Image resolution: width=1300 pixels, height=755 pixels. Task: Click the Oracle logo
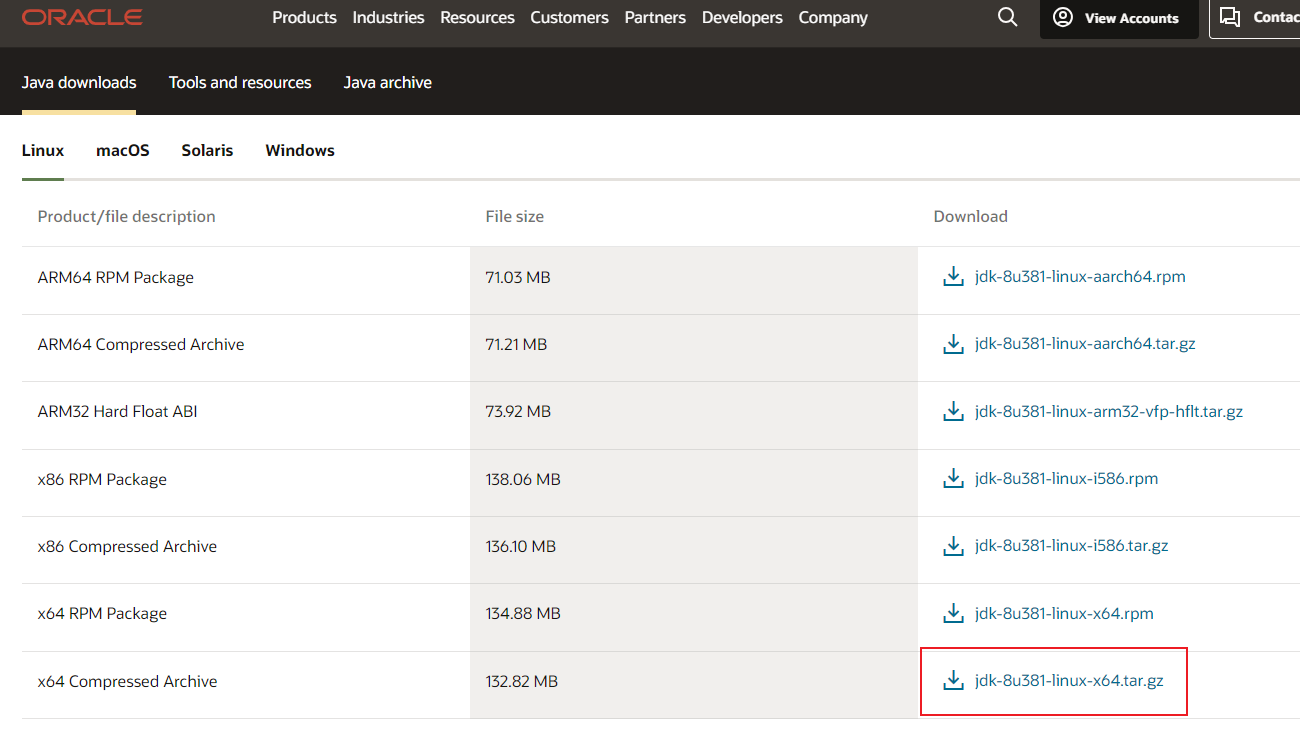pos(82,17)
